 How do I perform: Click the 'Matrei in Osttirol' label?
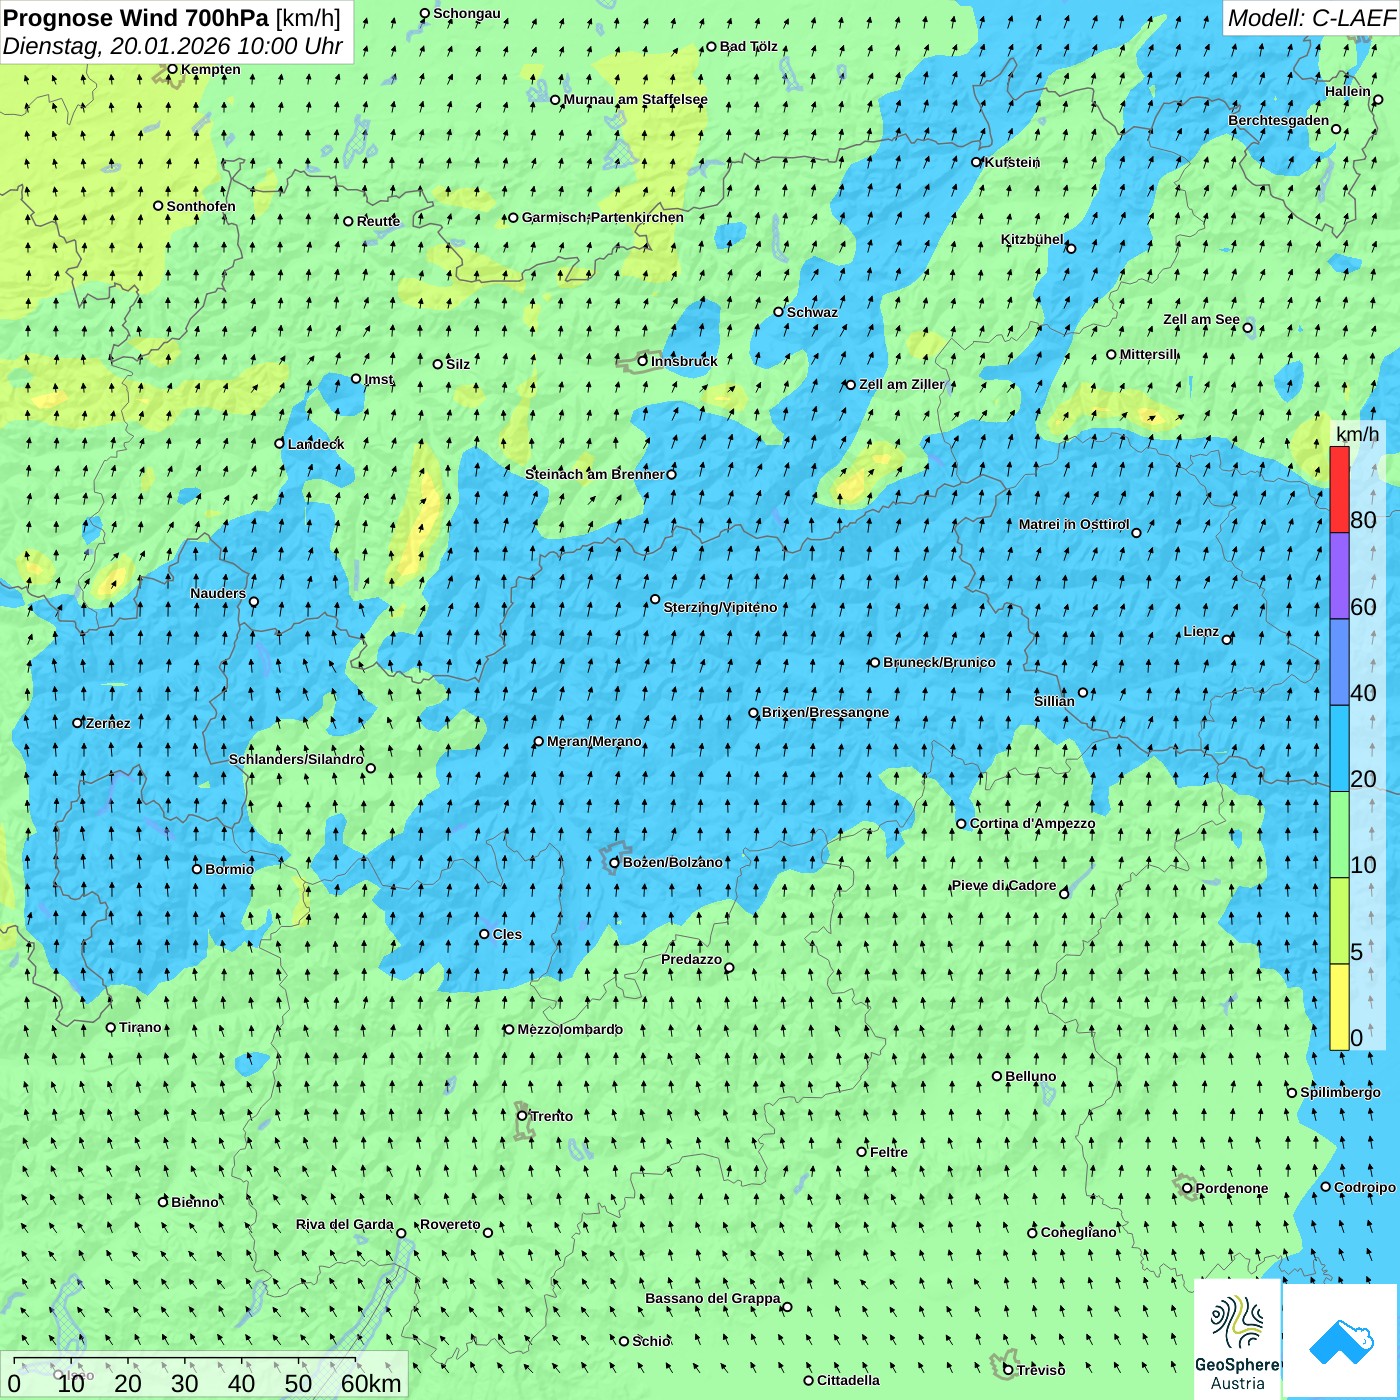[1074, 524]
